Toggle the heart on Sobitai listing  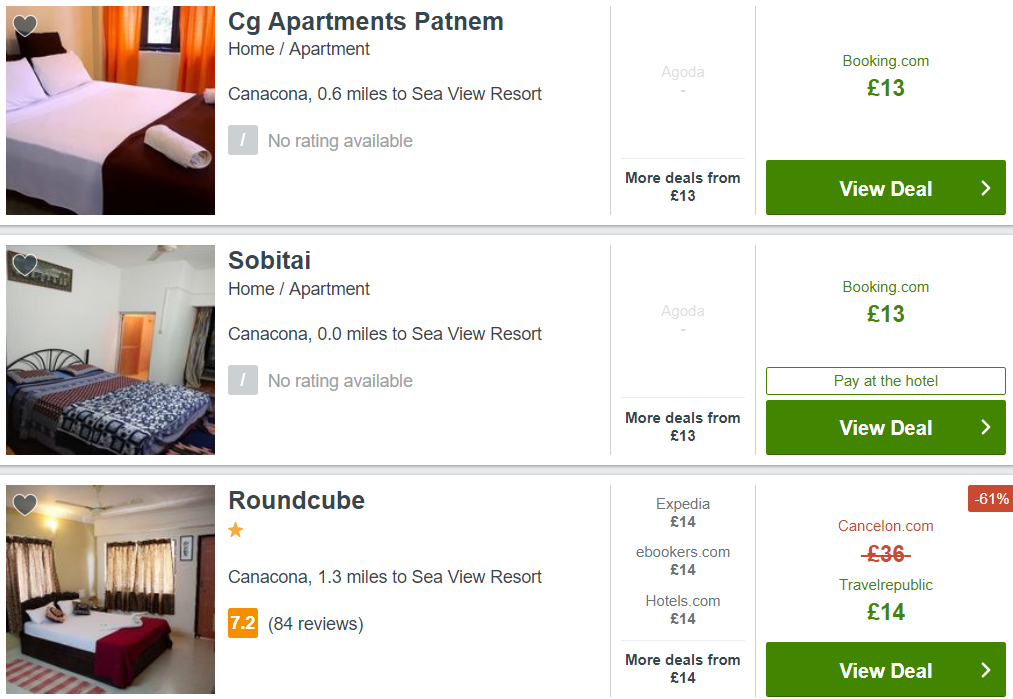[x=25, y=266]
